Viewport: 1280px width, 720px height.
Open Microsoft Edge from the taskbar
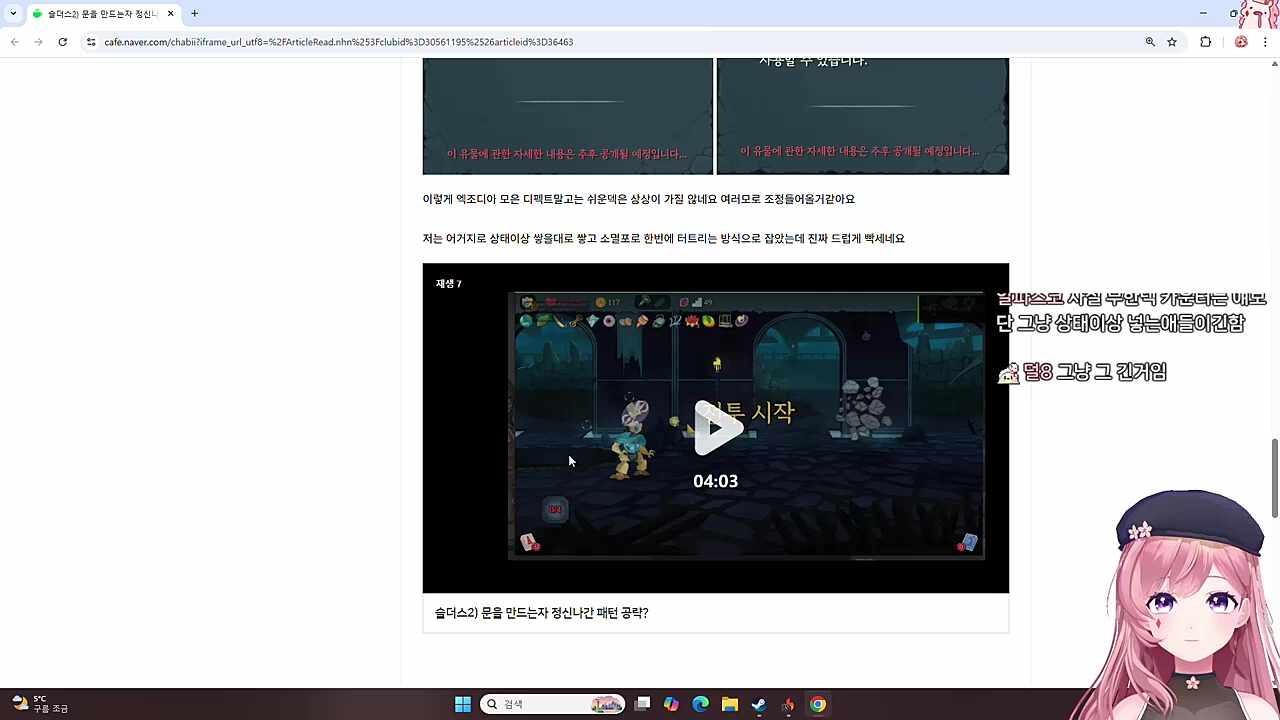pos(700,704)
